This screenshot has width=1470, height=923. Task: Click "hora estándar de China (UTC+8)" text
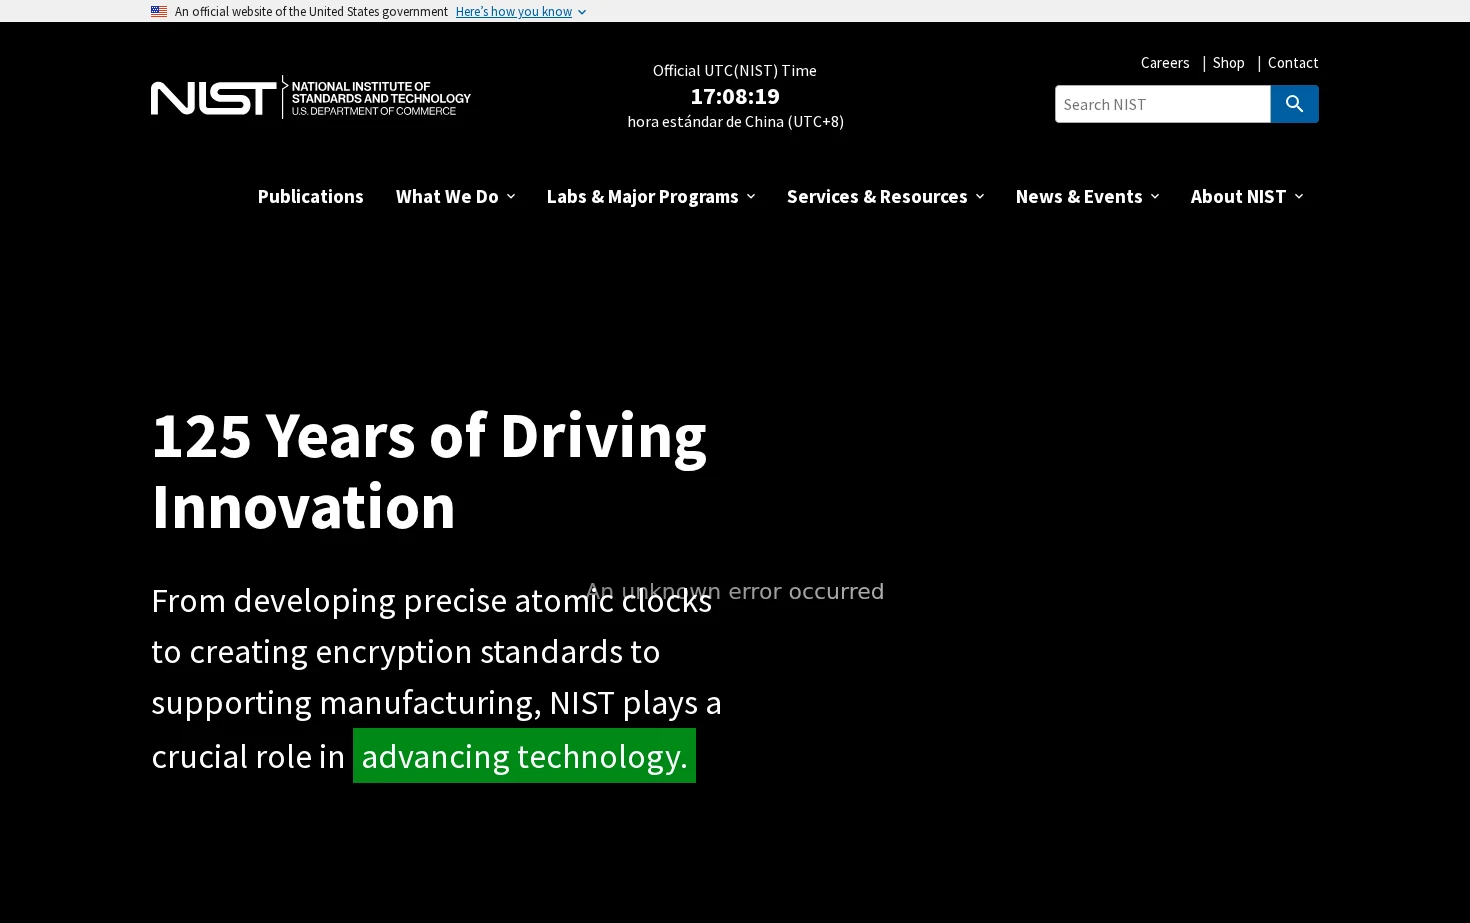pos(736,121)
